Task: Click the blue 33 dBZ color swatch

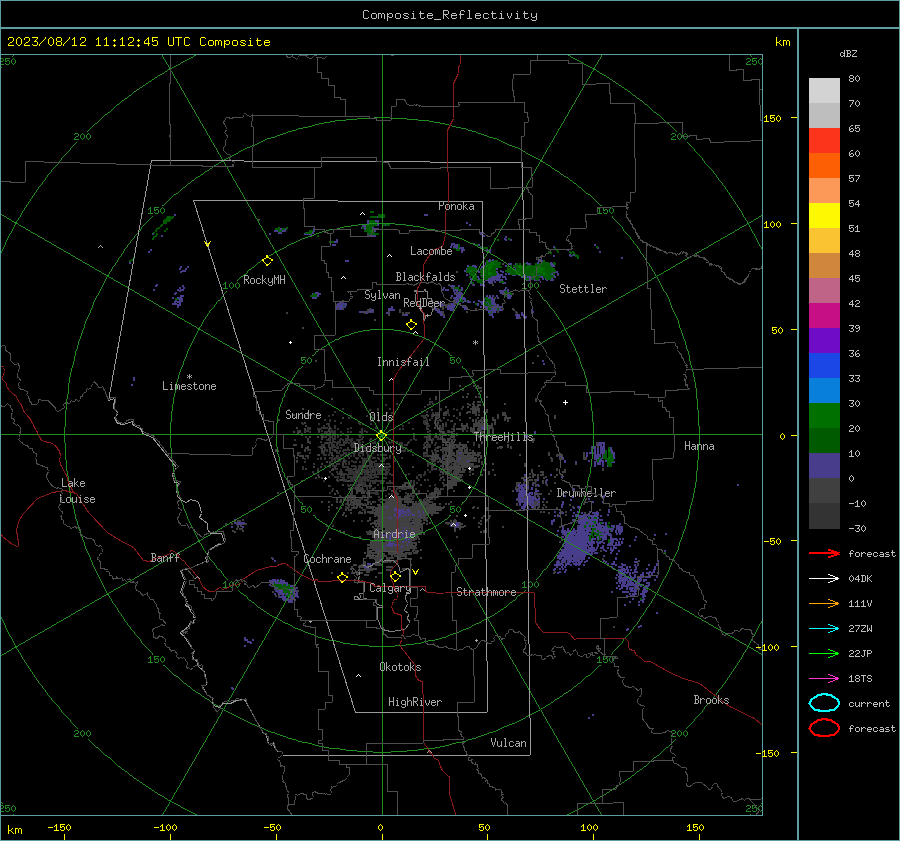Action: (824, 365)
